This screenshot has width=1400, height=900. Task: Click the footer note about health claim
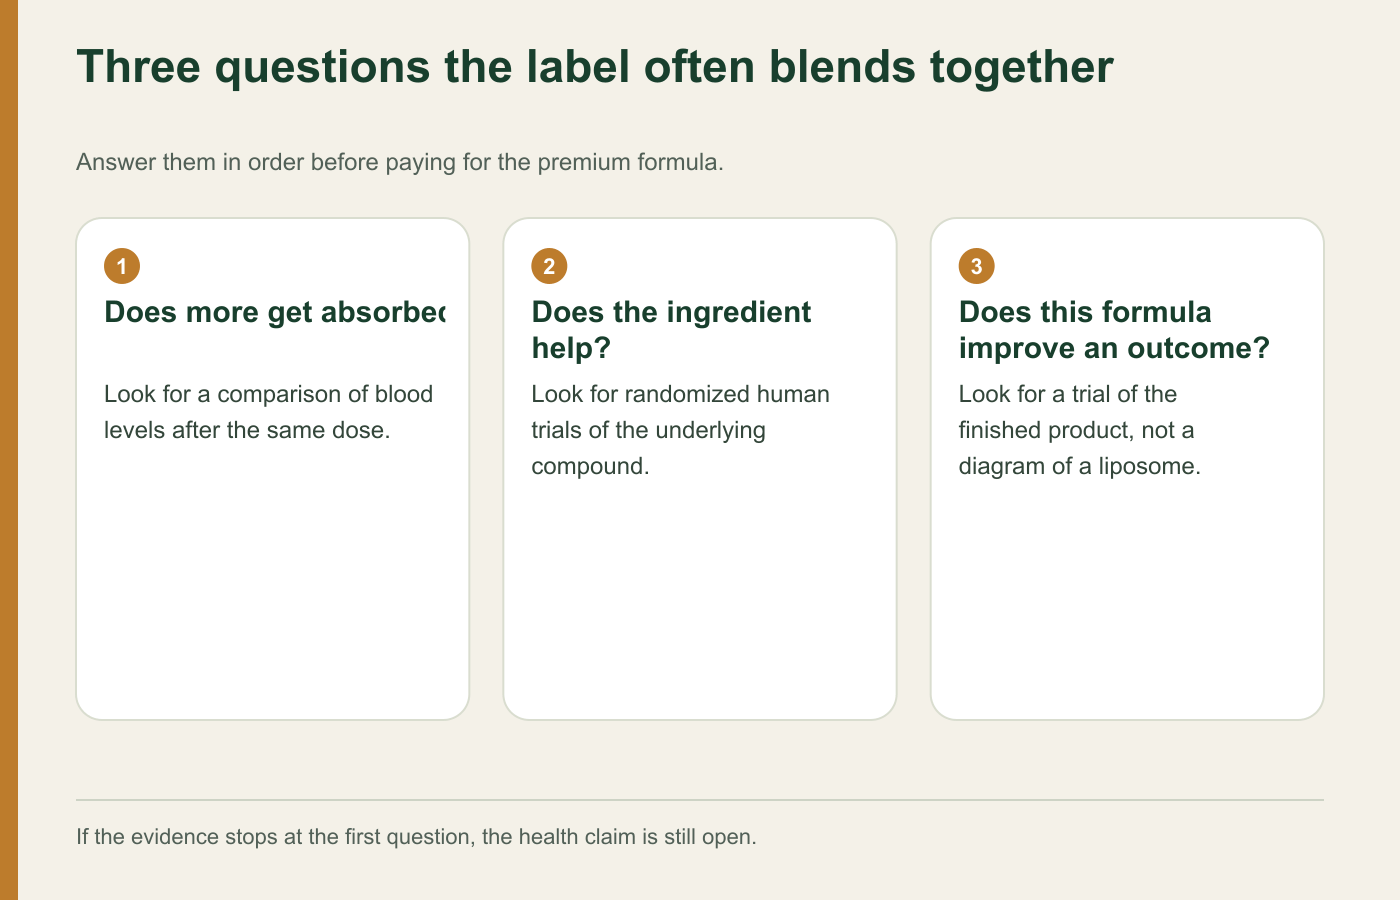[x=416, y=836]
